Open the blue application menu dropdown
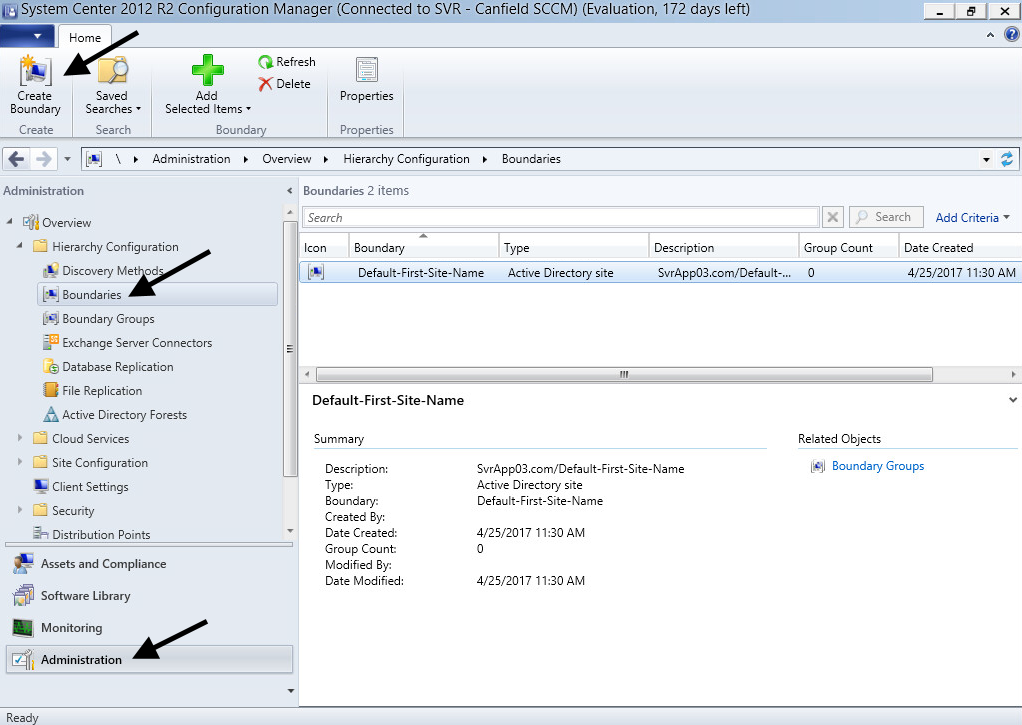The image size is (1022, 725). pyautogui.click(x=27, y=36)
